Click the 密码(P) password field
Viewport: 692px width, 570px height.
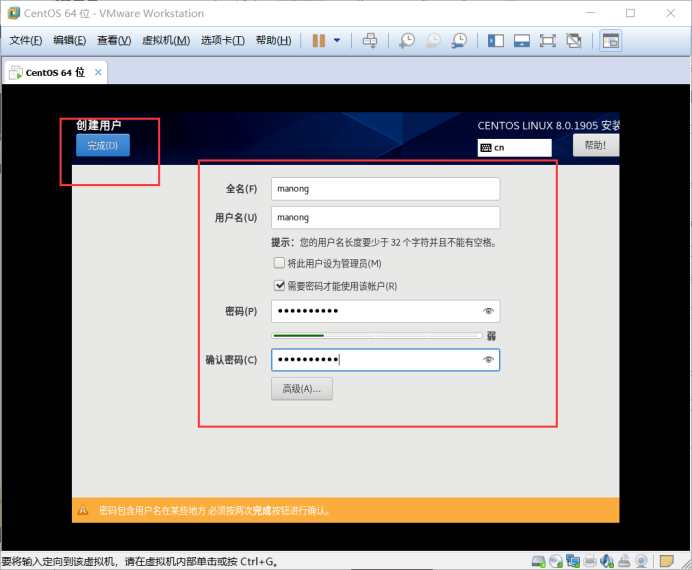click(x=385, y=311)
